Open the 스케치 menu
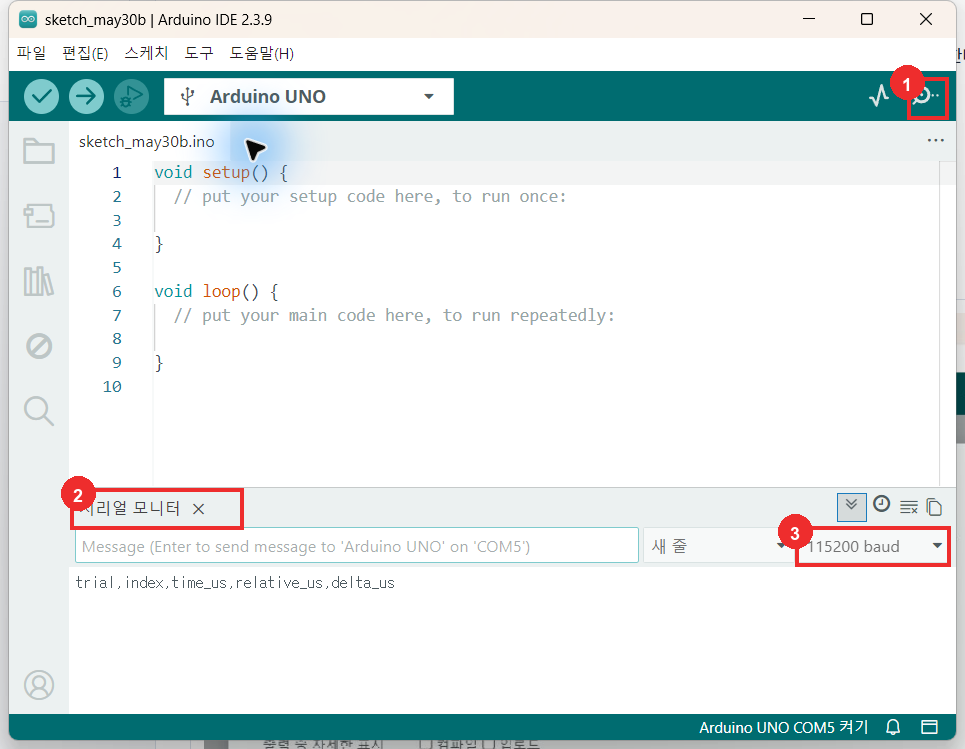 [x=146, y=54]
